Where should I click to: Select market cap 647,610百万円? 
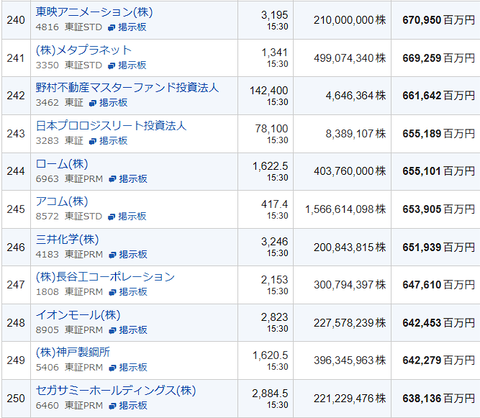[x=439, y=285]
